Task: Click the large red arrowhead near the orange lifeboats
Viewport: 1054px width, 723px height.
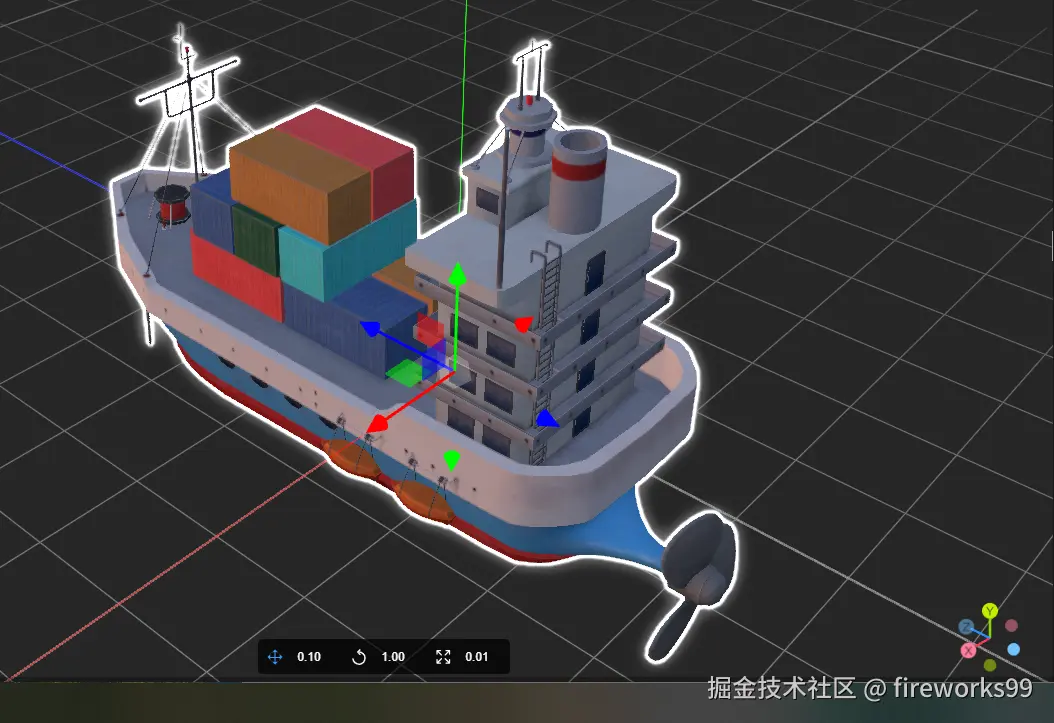Action: coord(377,425)
